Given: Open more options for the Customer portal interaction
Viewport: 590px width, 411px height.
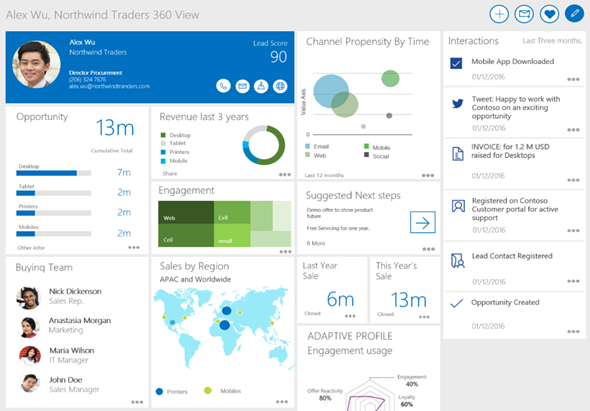Looking at the screenshot, I should [x=573, y=230].
